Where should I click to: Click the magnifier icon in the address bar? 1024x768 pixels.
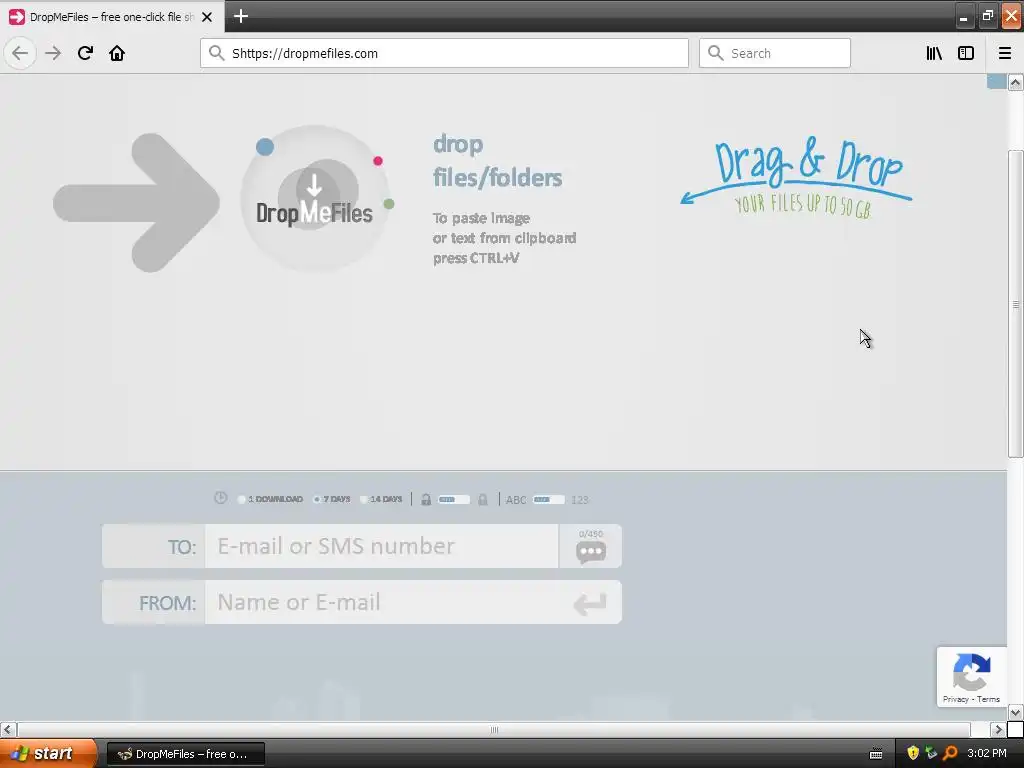point(216,53)
